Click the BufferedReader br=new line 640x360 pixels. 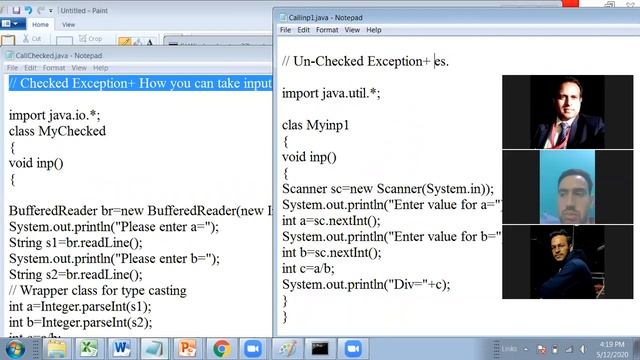coord(140,211)
